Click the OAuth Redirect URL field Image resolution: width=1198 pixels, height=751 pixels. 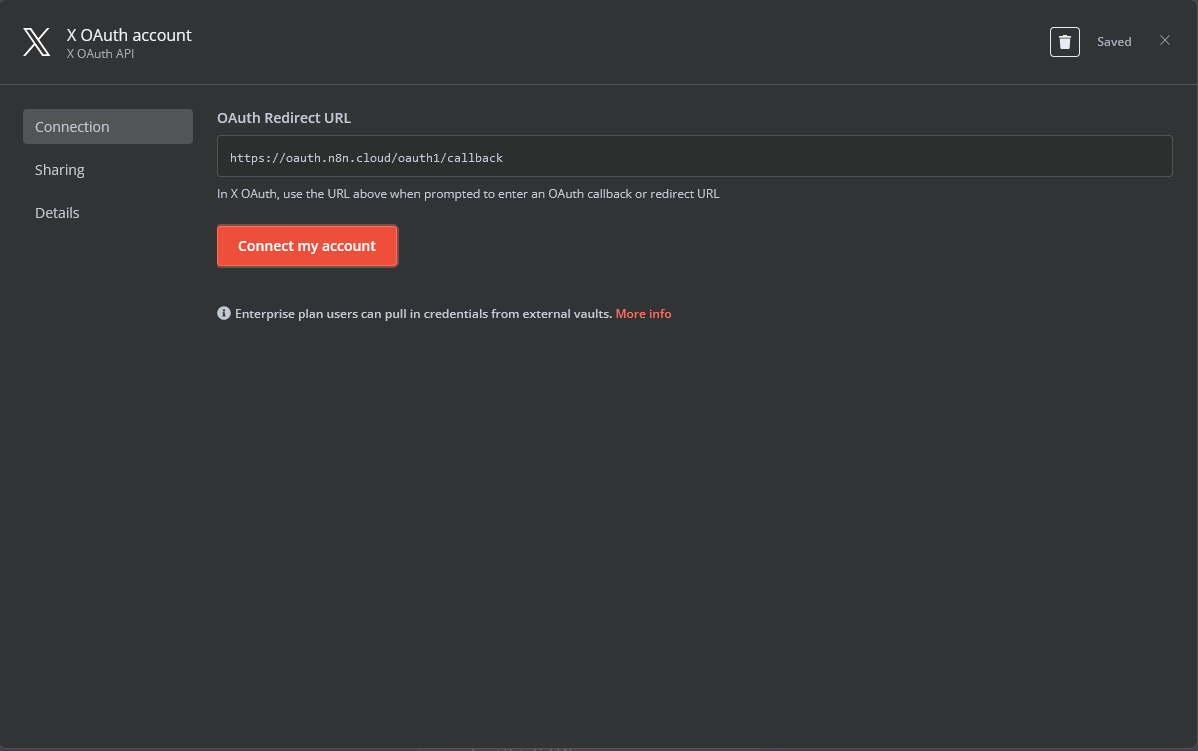pyautogui.click(x=694, y=156)
